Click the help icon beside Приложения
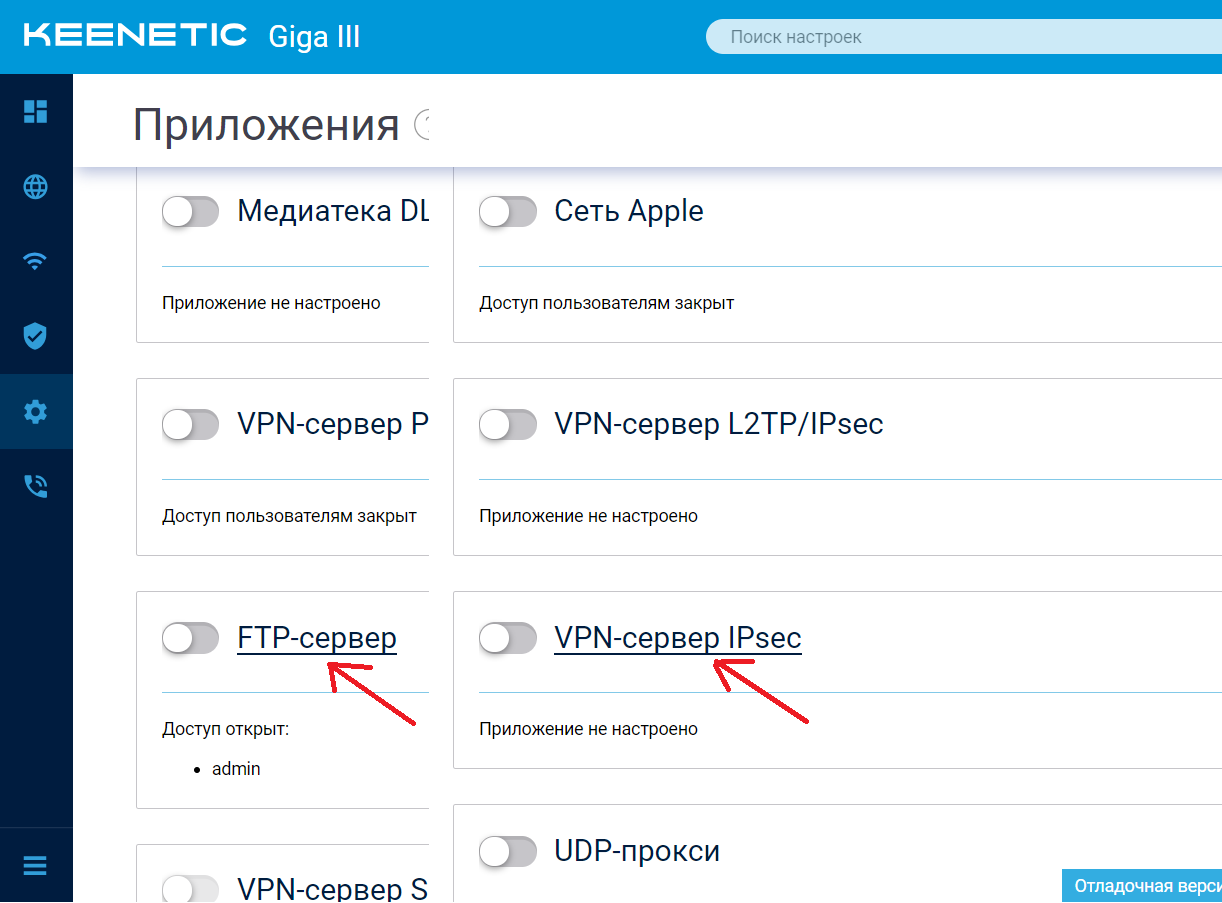1222x903 pixels. (422, 126)
